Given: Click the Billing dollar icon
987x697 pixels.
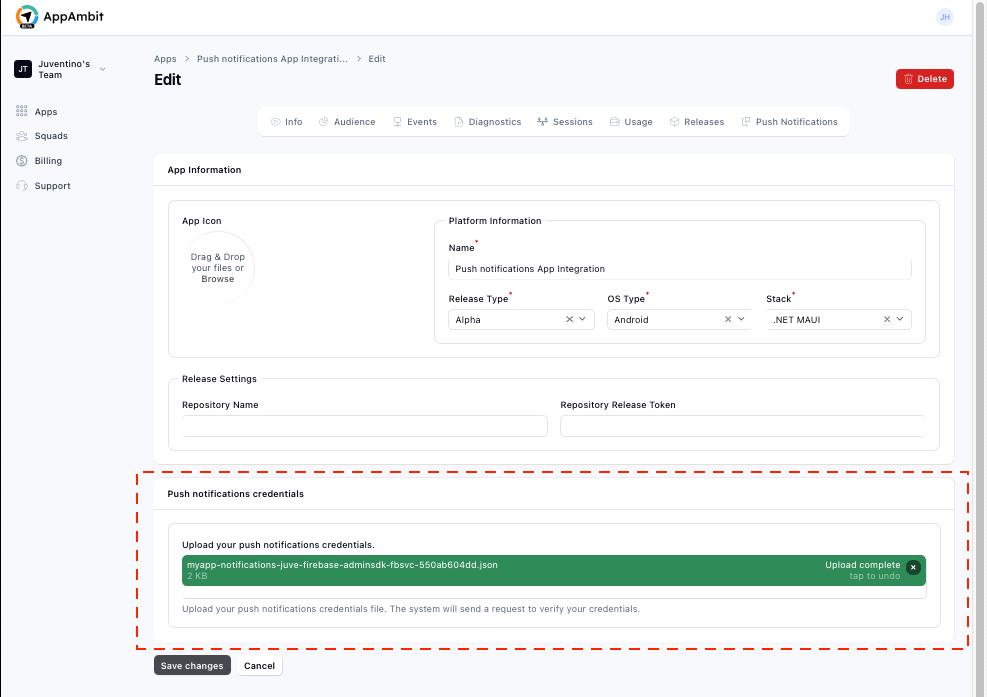Looking at the screenshot, I should 21,160.
